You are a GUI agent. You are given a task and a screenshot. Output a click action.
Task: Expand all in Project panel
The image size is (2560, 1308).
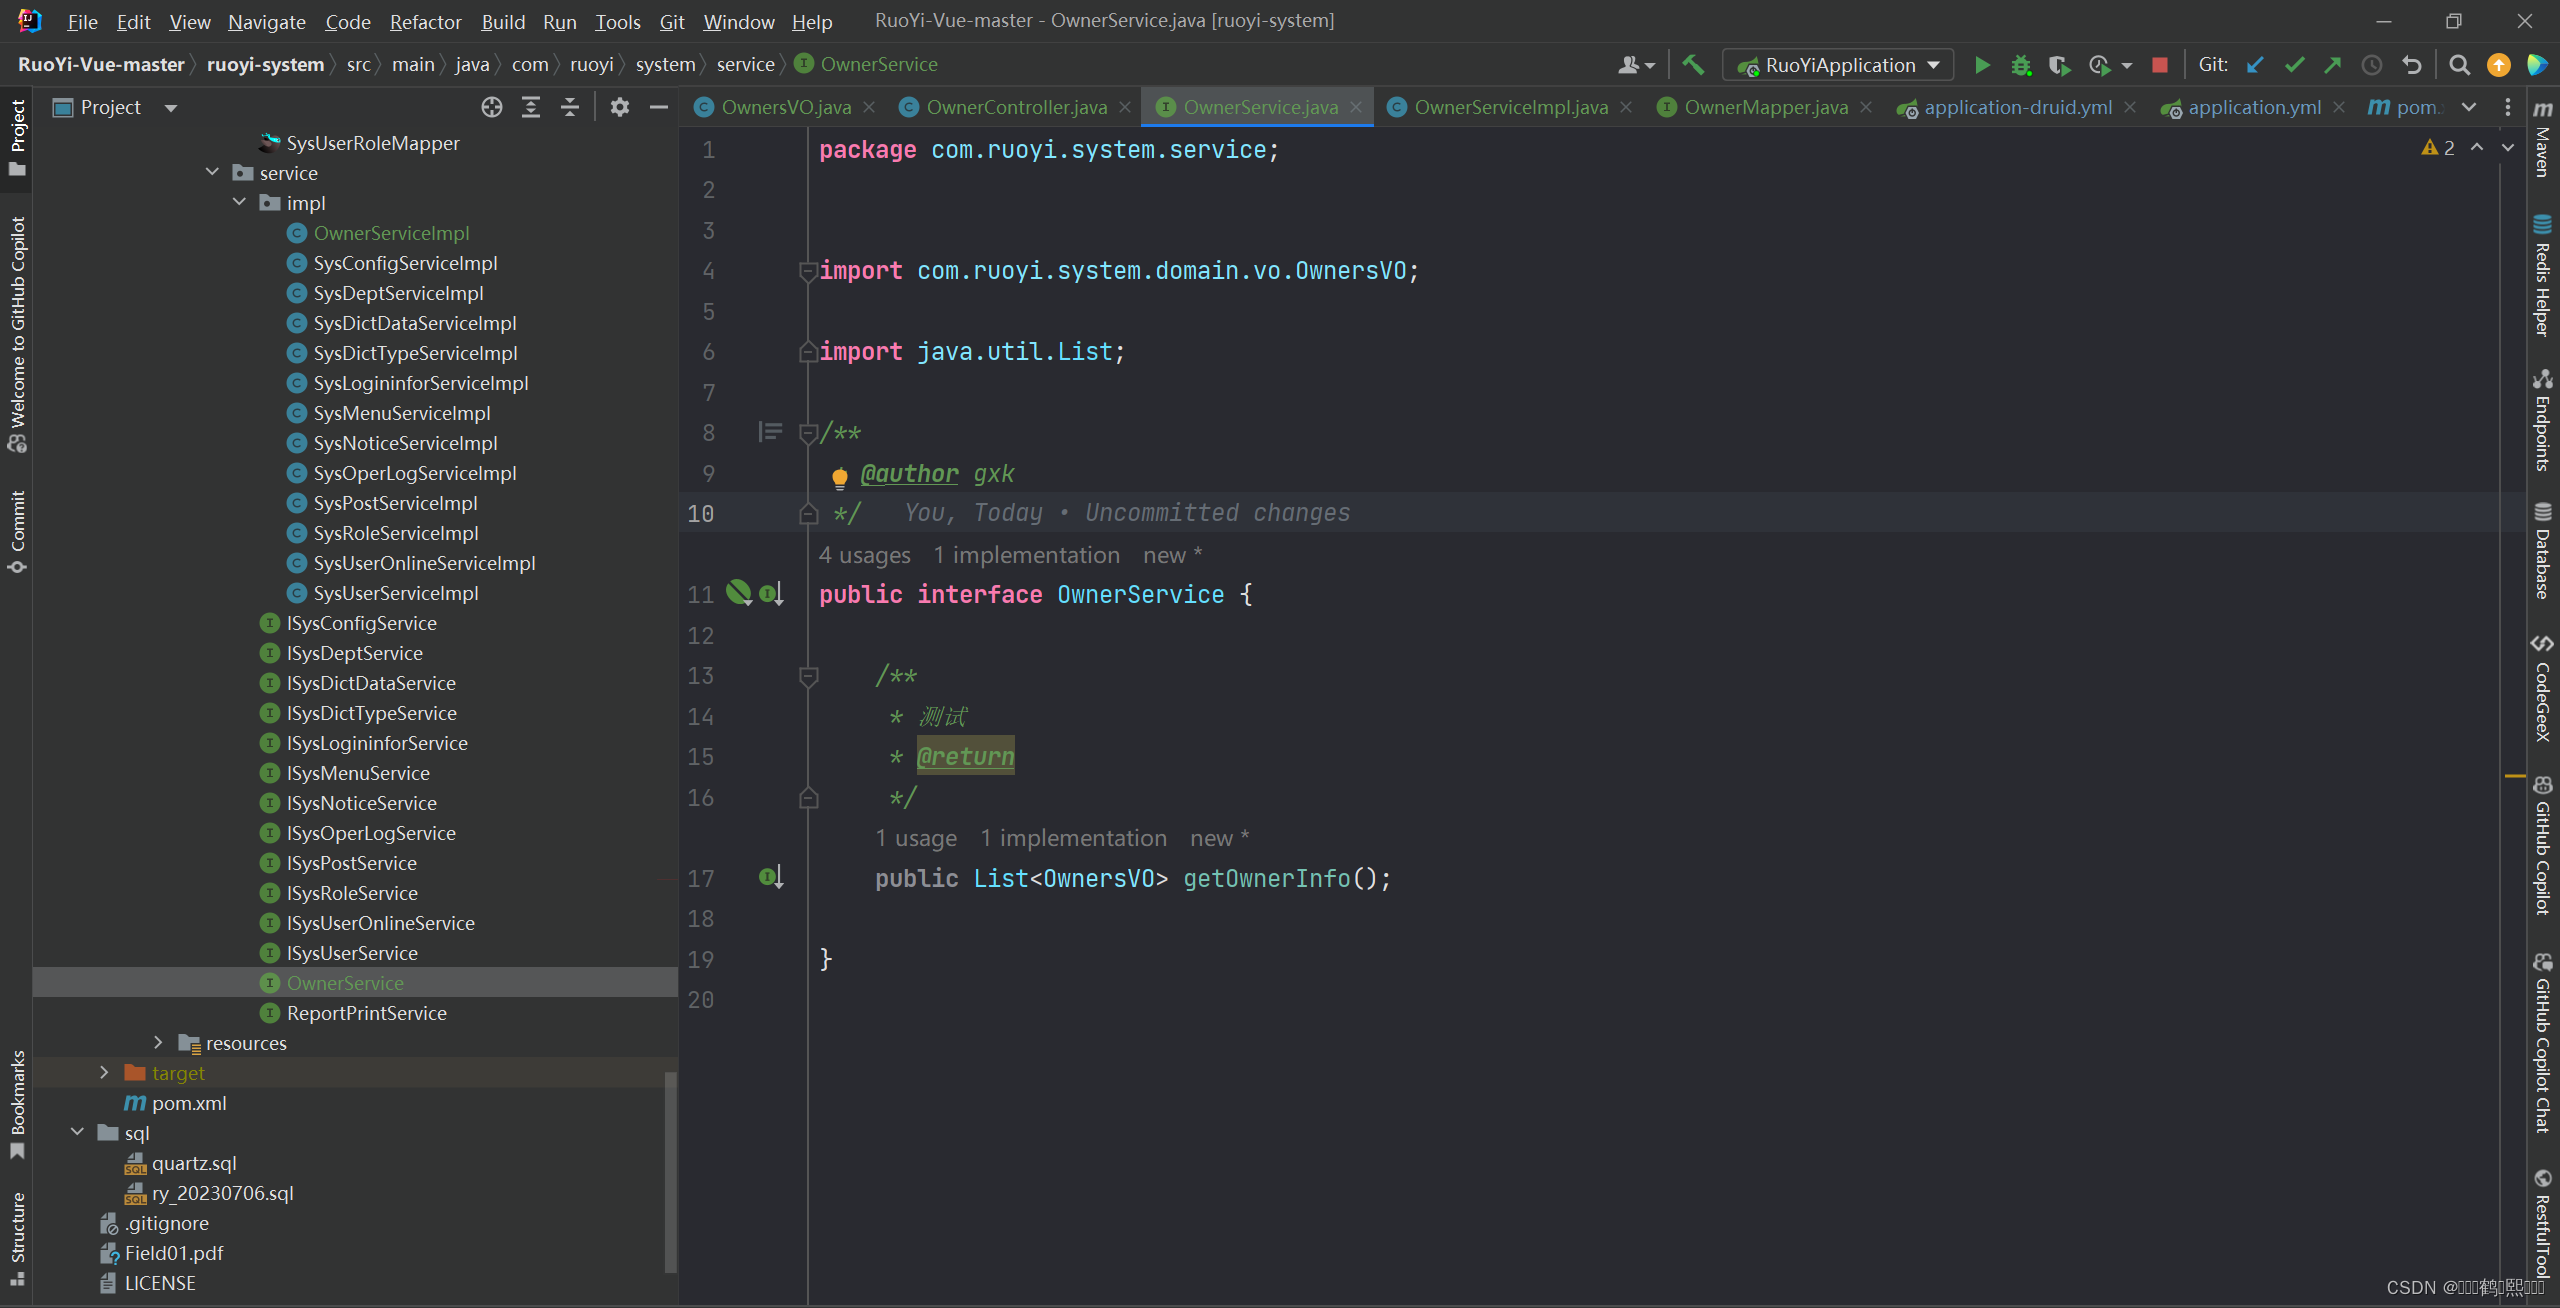click(531, 107)
